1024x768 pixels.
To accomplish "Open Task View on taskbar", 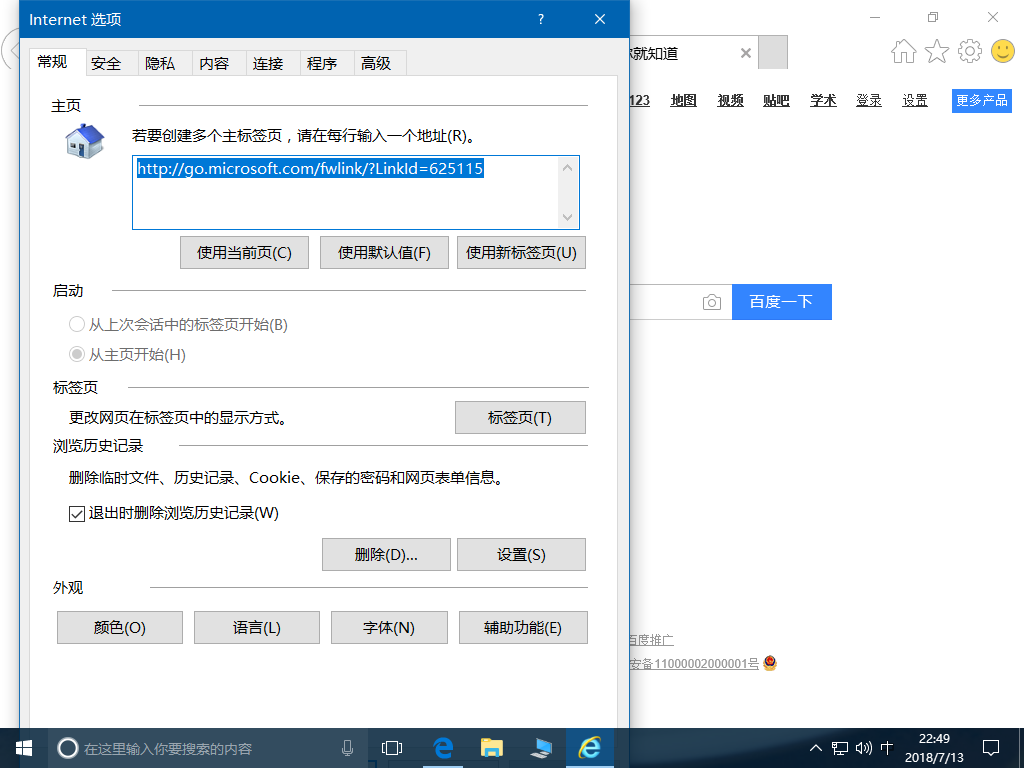I will click(x=392, y=748).
